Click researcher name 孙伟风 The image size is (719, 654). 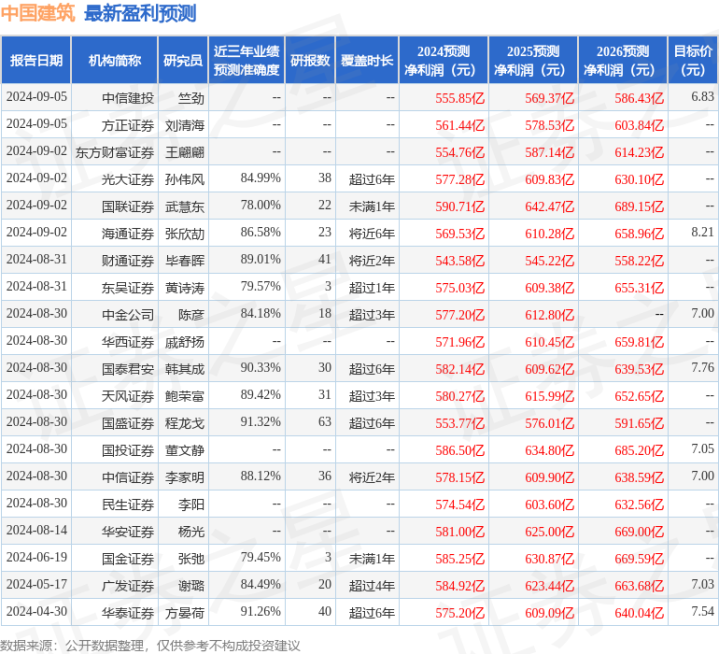tap(185, 179)
